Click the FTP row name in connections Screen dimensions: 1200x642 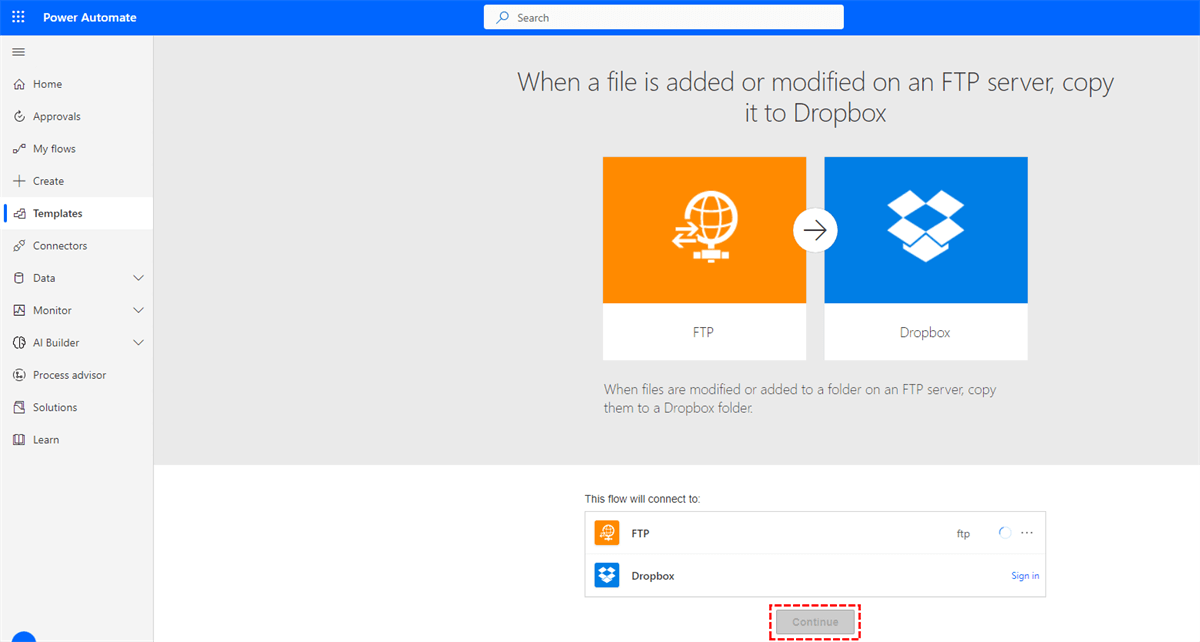pyautogui.click(x=640, y=534)
